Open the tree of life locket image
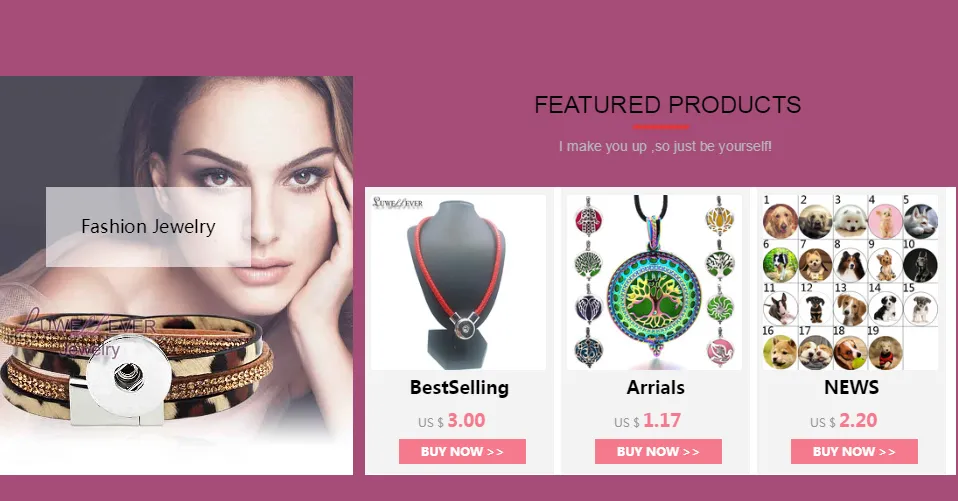 coord(654,282)
